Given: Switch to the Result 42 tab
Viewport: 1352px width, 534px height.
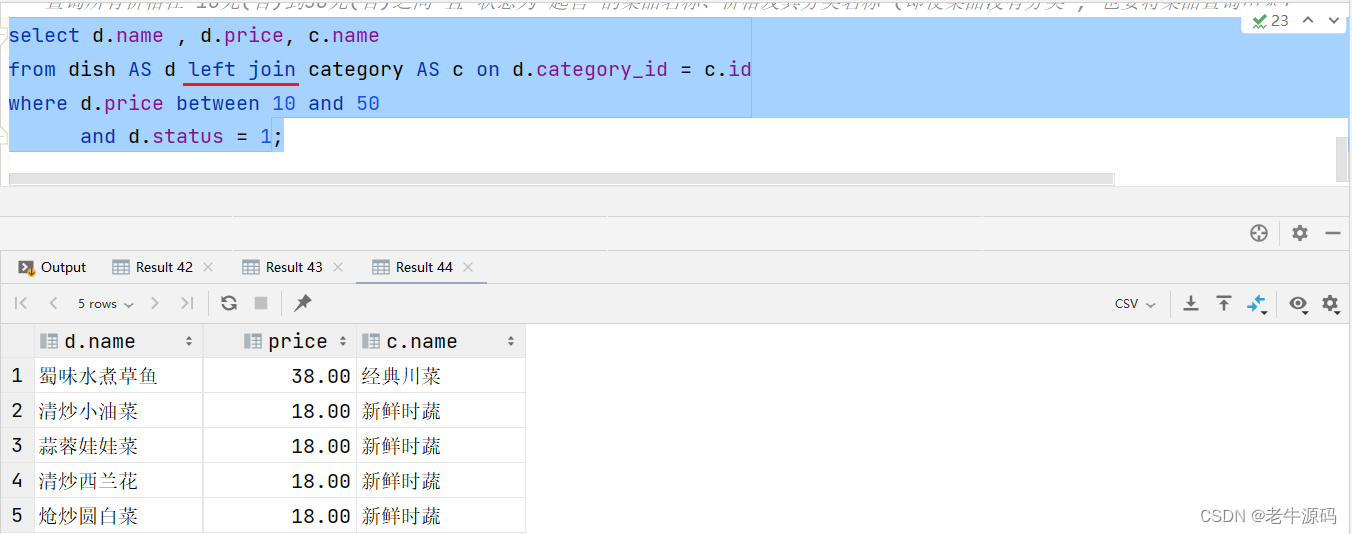Looking at the screenshot, I should [163, 267].
